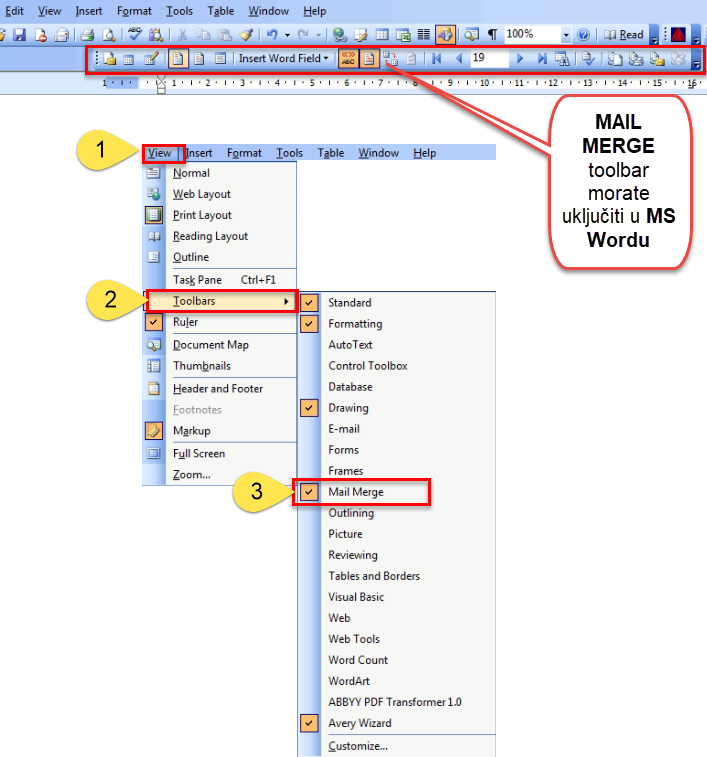Click Merge to Printer icon

[x=636, y=59]
